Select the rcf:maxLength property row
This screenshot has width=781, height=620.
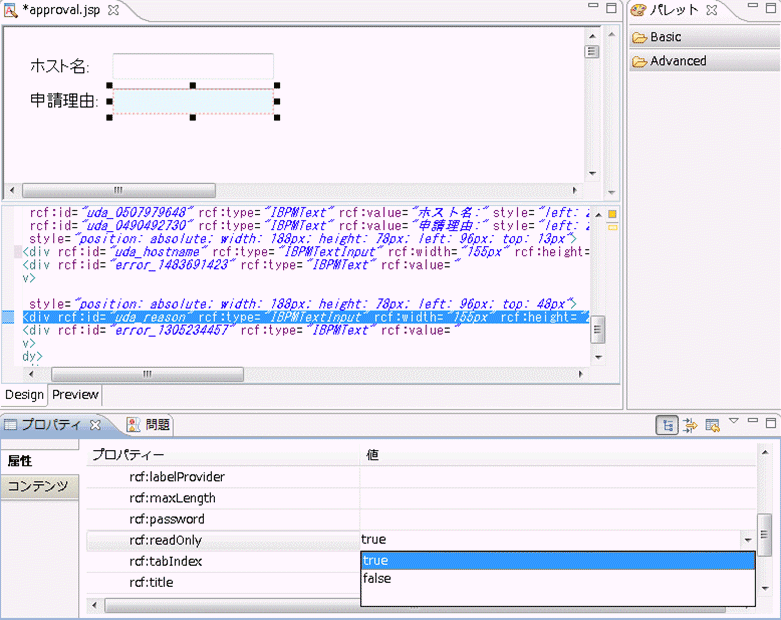pyautogui.click(x=172, y=498)
